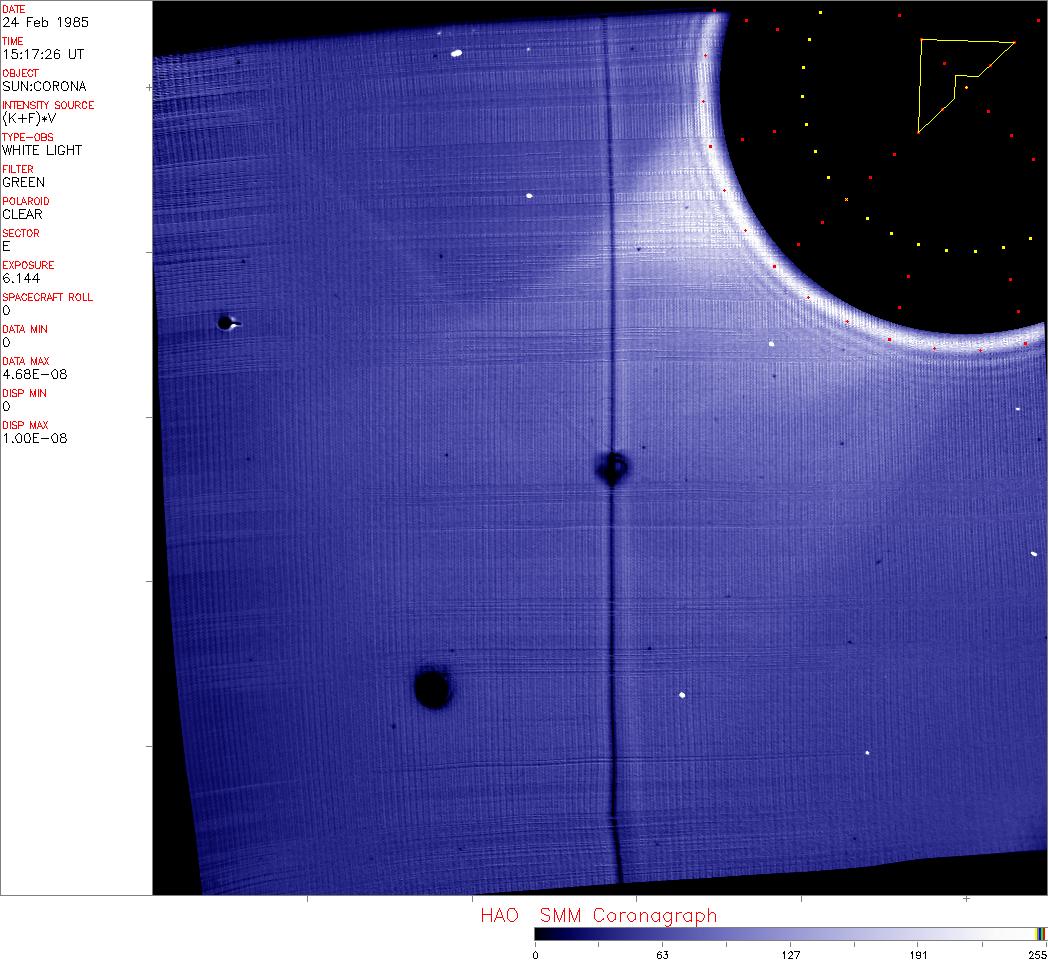
Task: Click the yellow end of the color bar
Action: [x=1039, y=934]
